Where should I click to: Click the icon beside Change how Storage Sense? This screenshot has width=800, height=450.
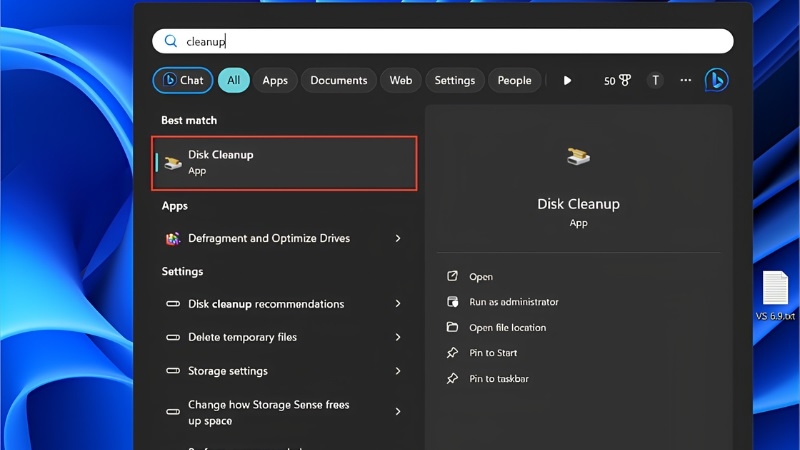point(173,412)
